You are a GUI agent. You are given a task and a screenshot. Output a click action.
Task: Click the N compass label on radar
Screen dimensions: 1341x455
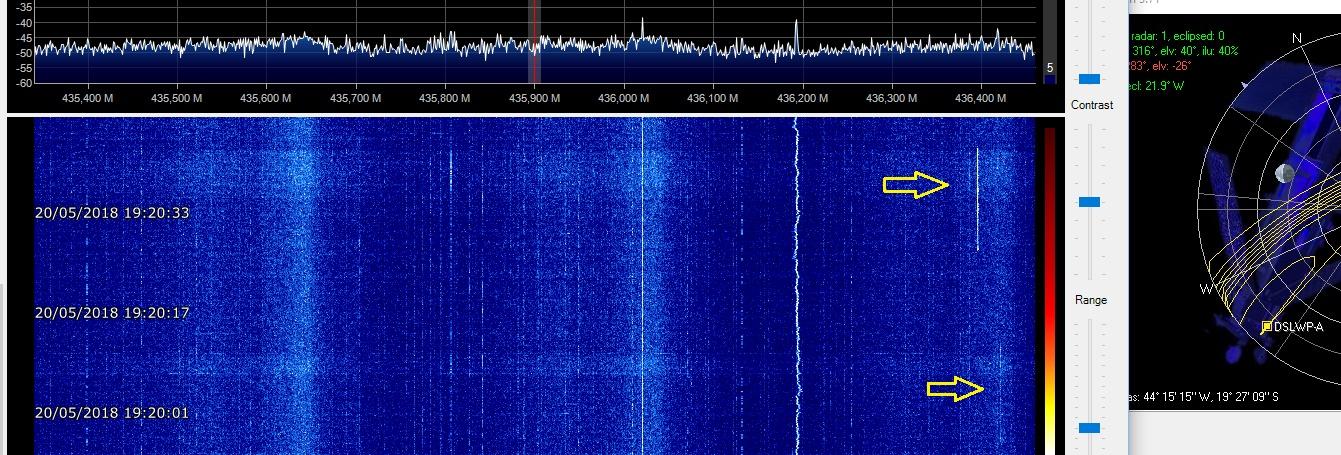coord(1297,38)
